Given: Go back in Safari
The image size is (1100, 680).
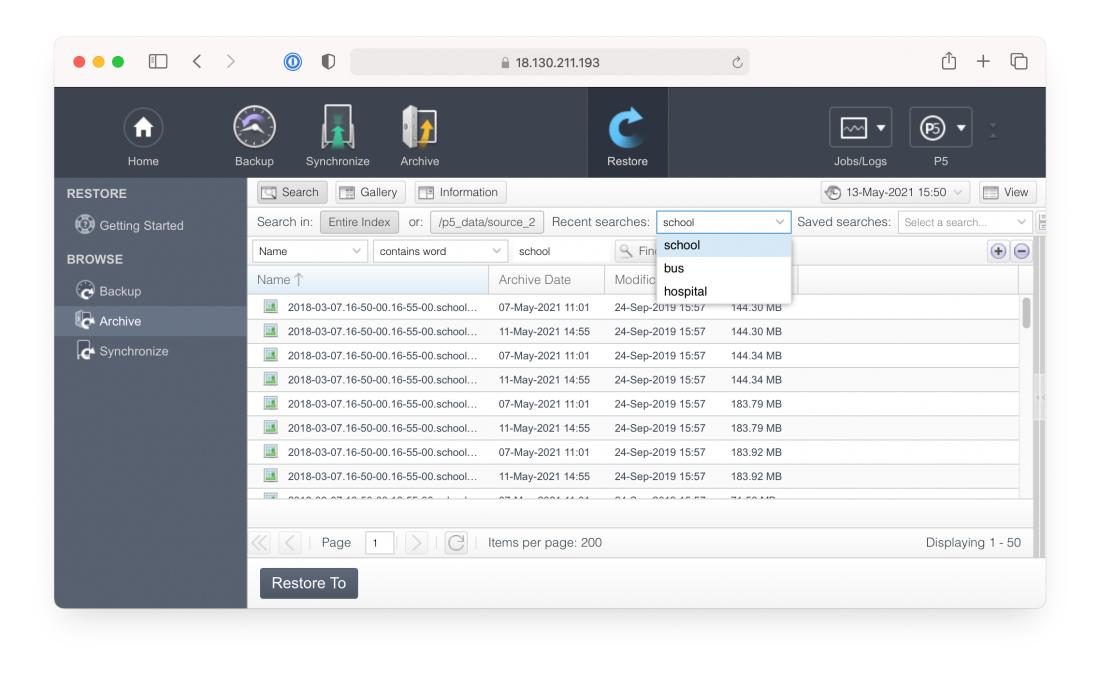Looking at the screenshot, I should [x=197, y=62].
